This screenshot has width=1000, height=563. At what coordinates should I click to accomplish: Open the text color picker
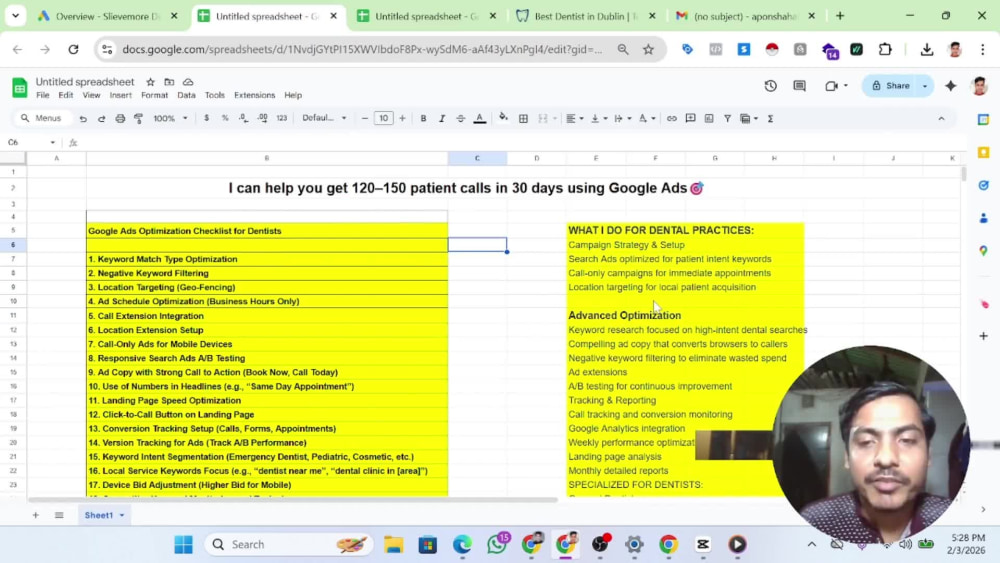point(480,119)
